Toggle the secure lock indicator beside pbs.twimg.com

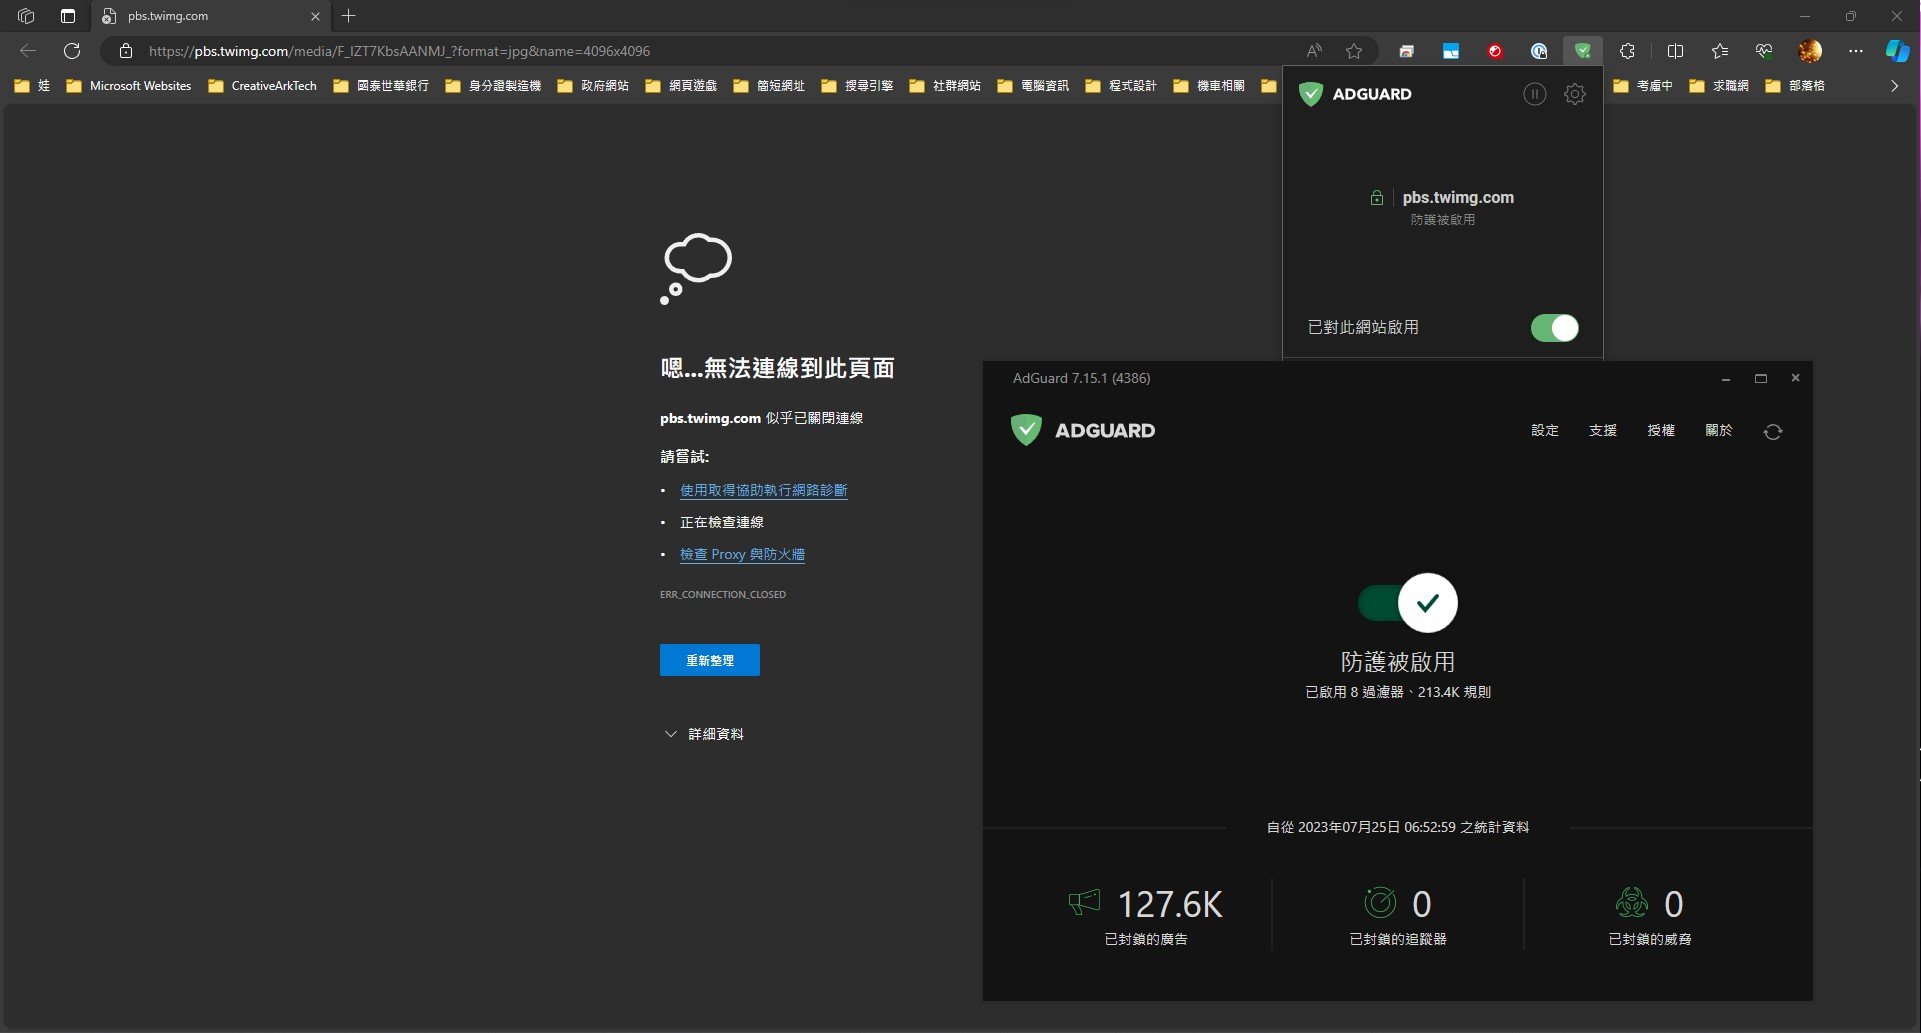(1377, 197)
